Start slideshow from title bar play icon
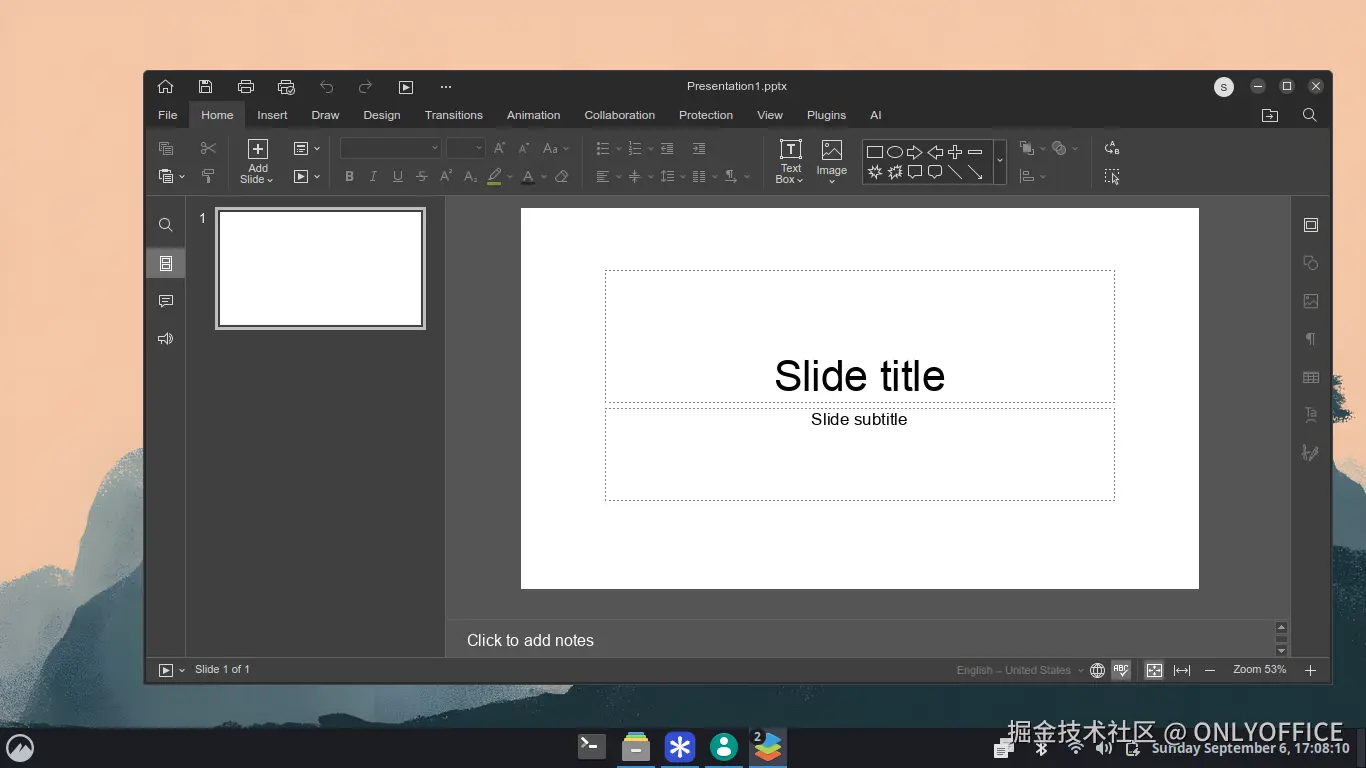Viewport: 1366px width, 768px height. pos(405,87)
